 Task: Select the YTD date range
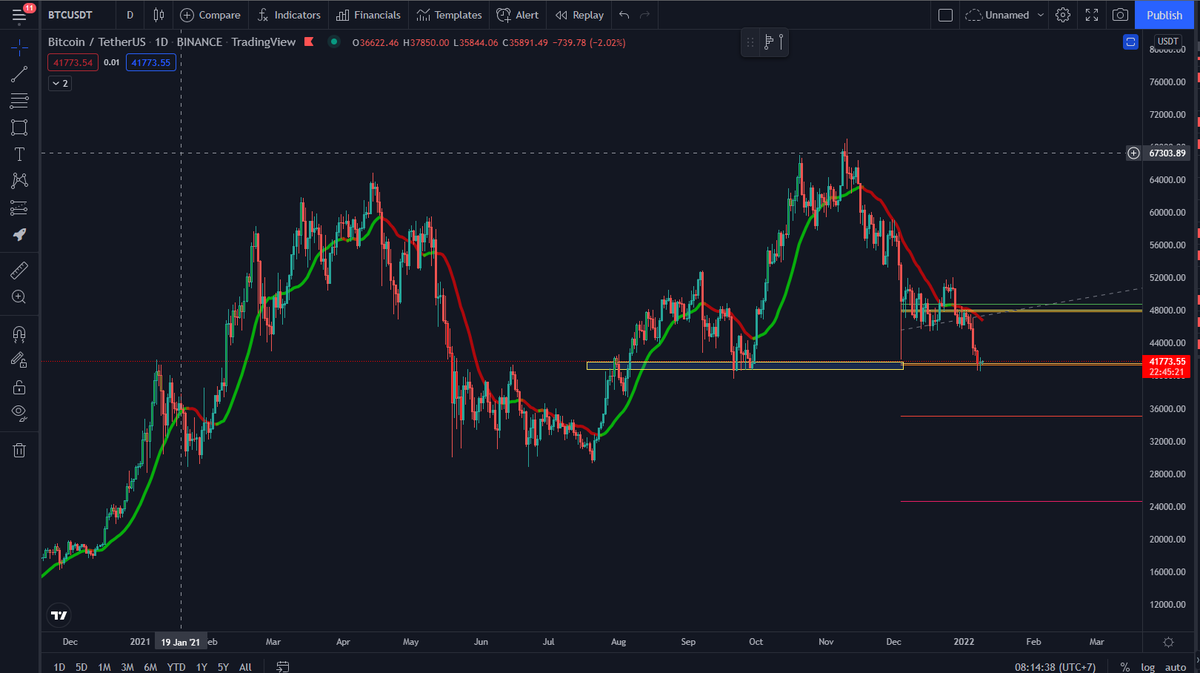tap(176, 667)
